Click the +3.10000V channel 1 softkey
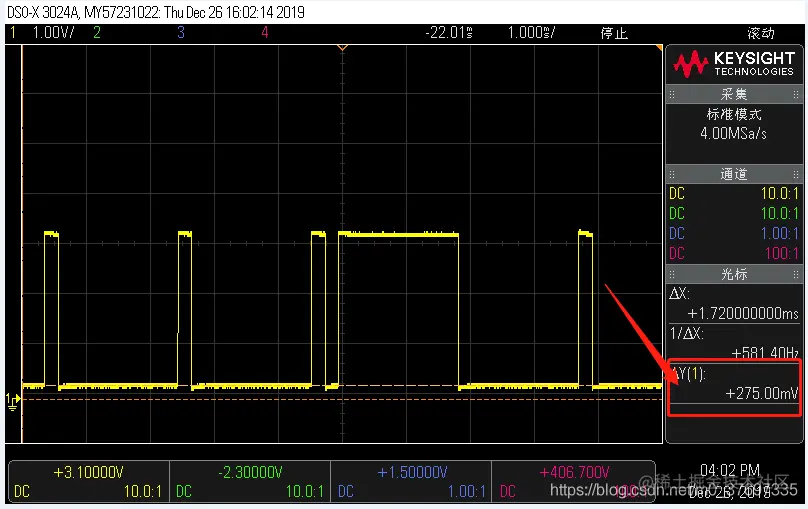Image resolution: width=808 pixels, height=509 pixels. (x=89, y=482)
